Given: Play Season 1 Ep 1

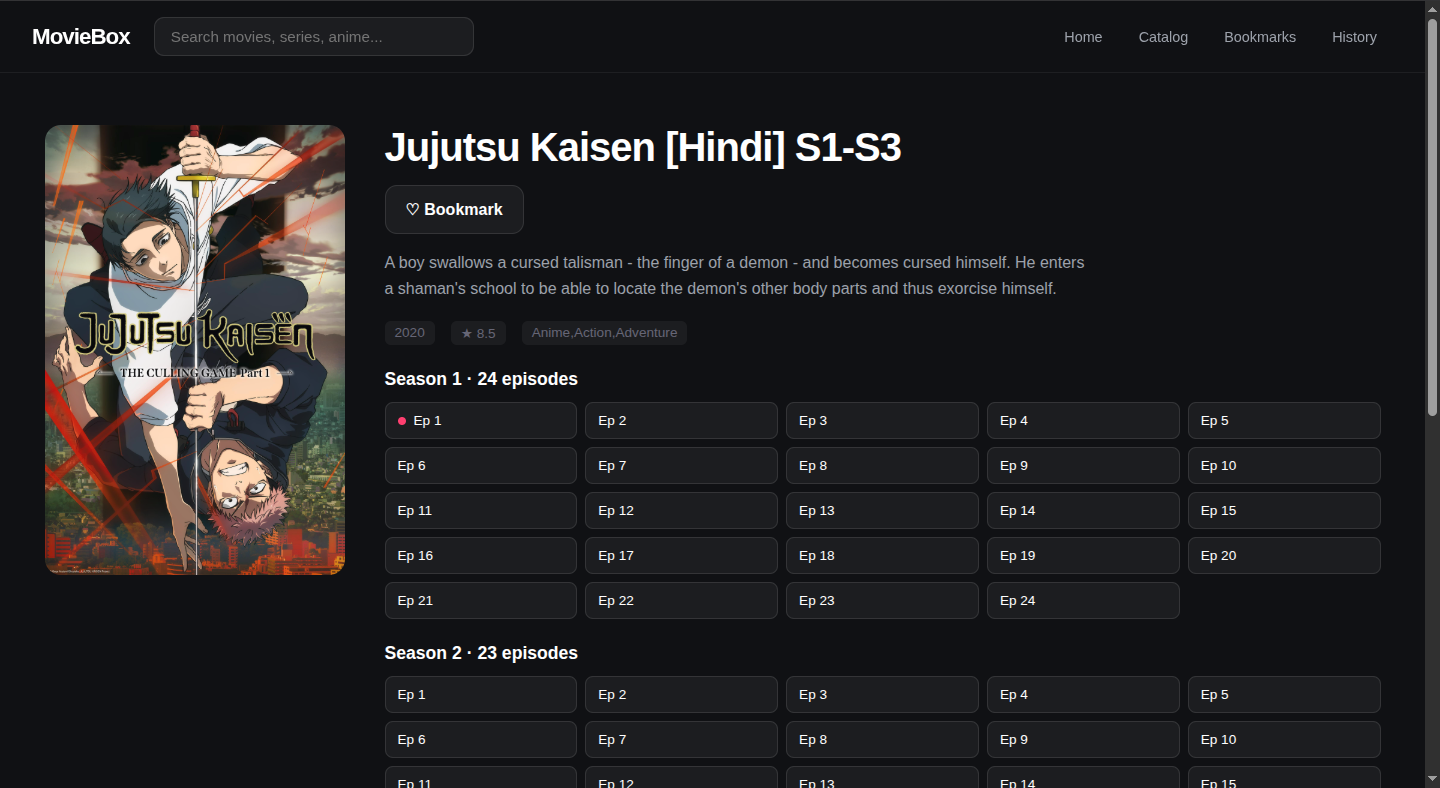Looking at the screenshot, I should click(481, 421).
